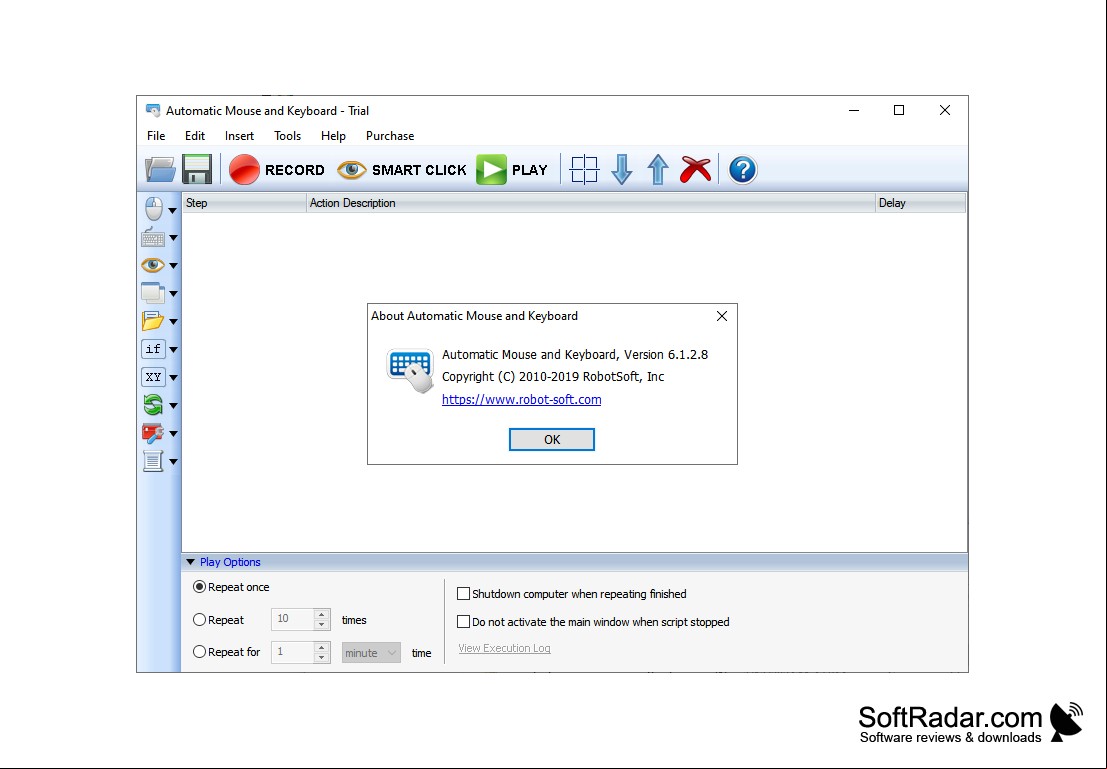Open the https://www.robot-soft.com link

(522, 400)
